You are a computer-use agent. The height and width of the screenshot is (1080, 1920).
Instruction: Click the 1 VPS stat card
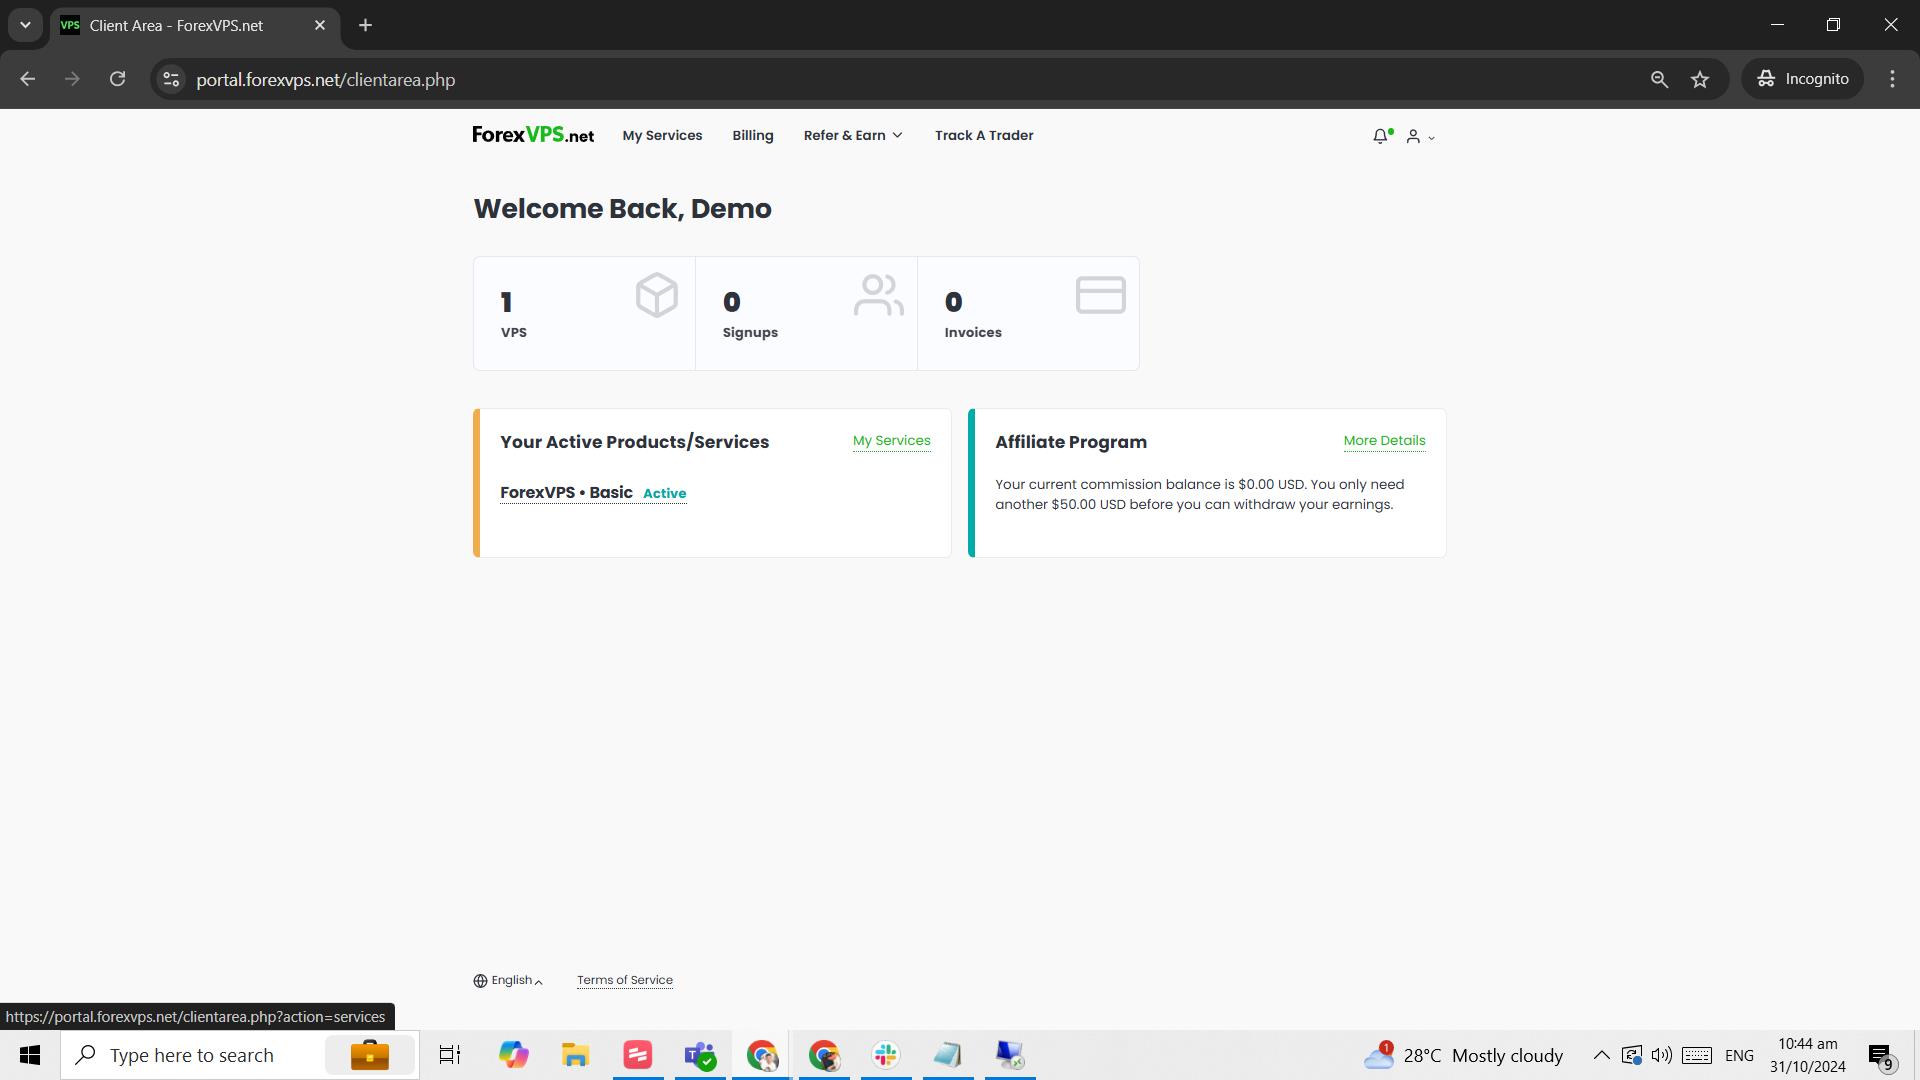pyautogui.click(x=584, y=314)
